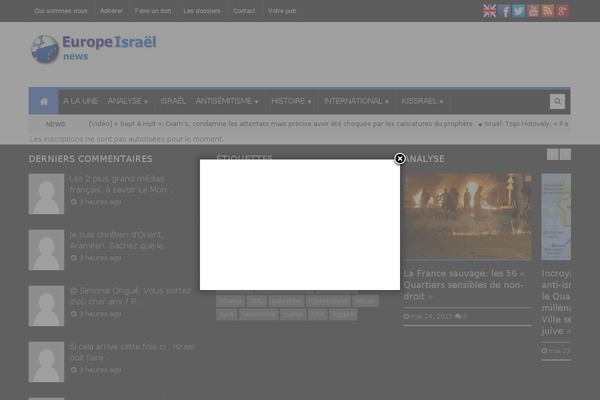The height and width of the screenshot is (400, 600).
Task: Click avatar beside 'Je suis chrétien d'Orient'
Action: (46, 250)
